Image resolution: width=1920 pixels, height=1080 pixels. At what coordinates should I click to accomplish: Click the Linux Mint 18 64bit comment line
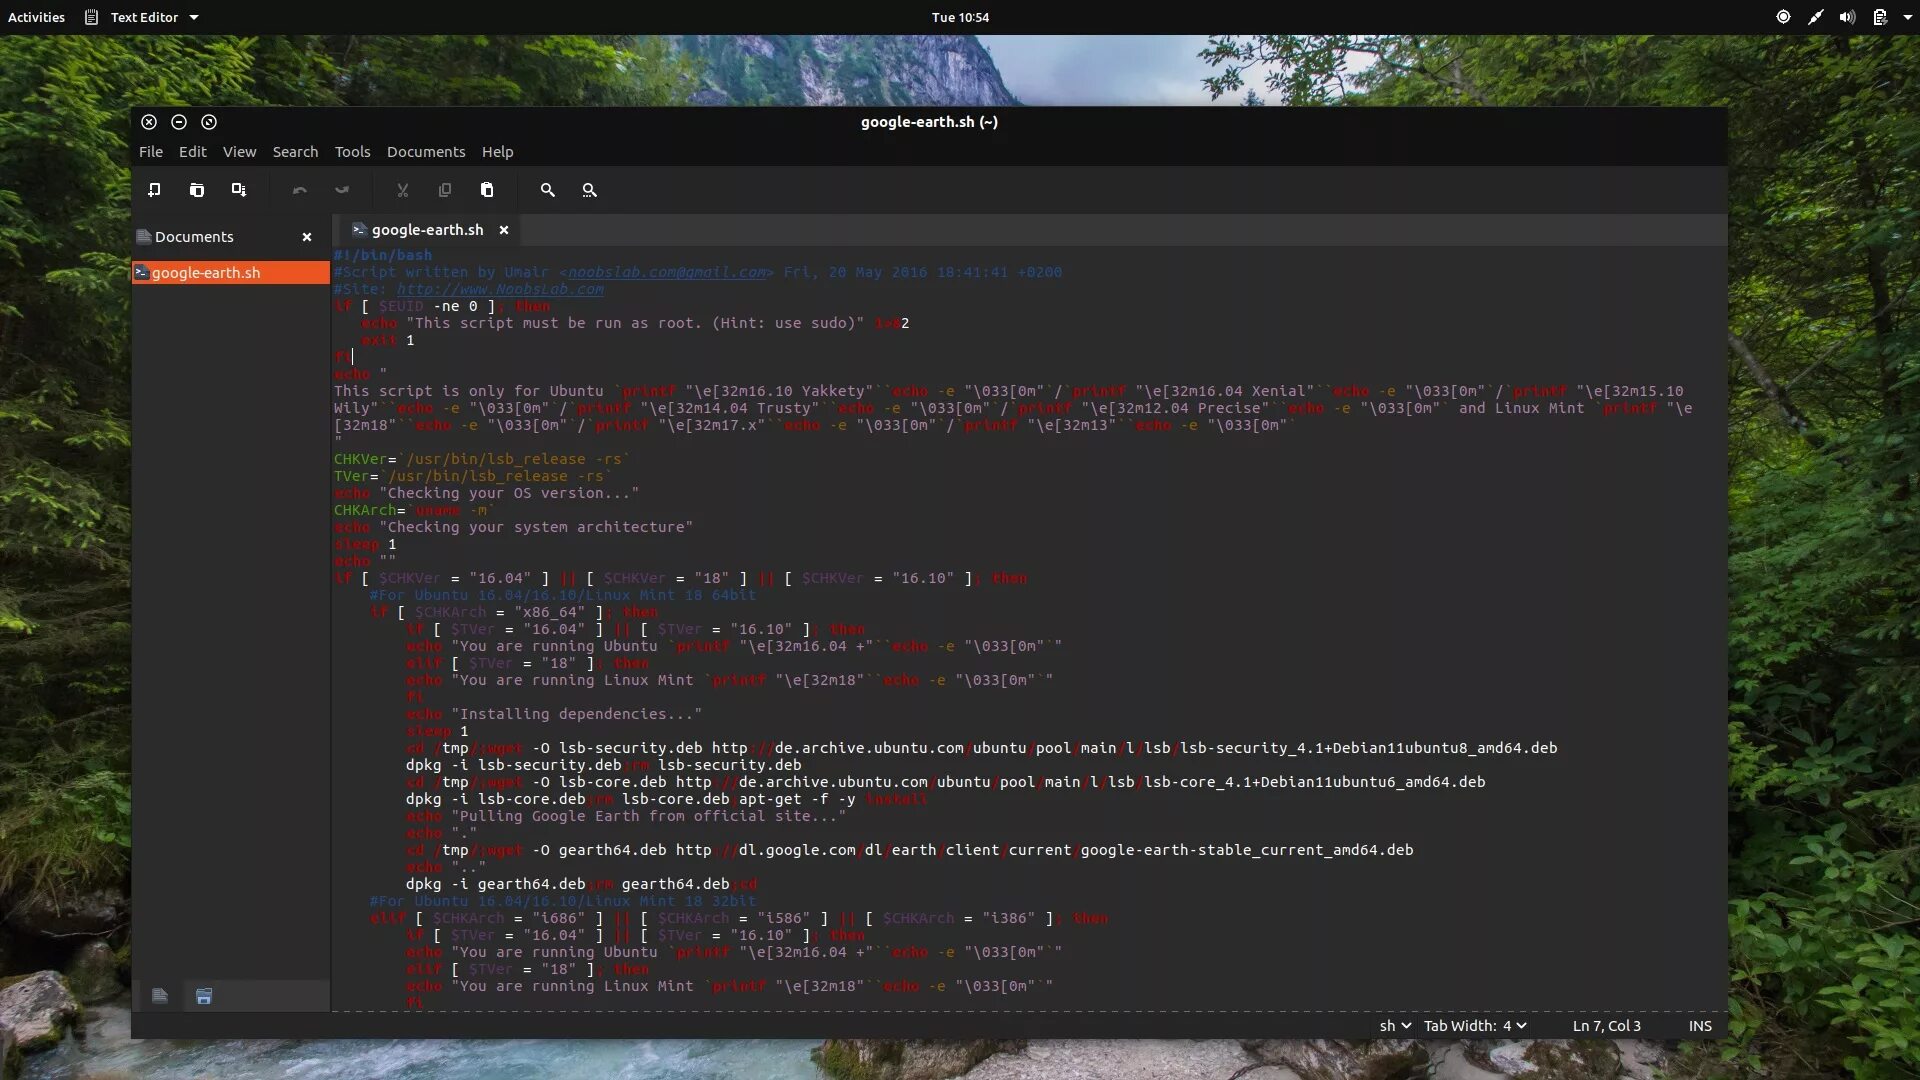pos(563,595)
